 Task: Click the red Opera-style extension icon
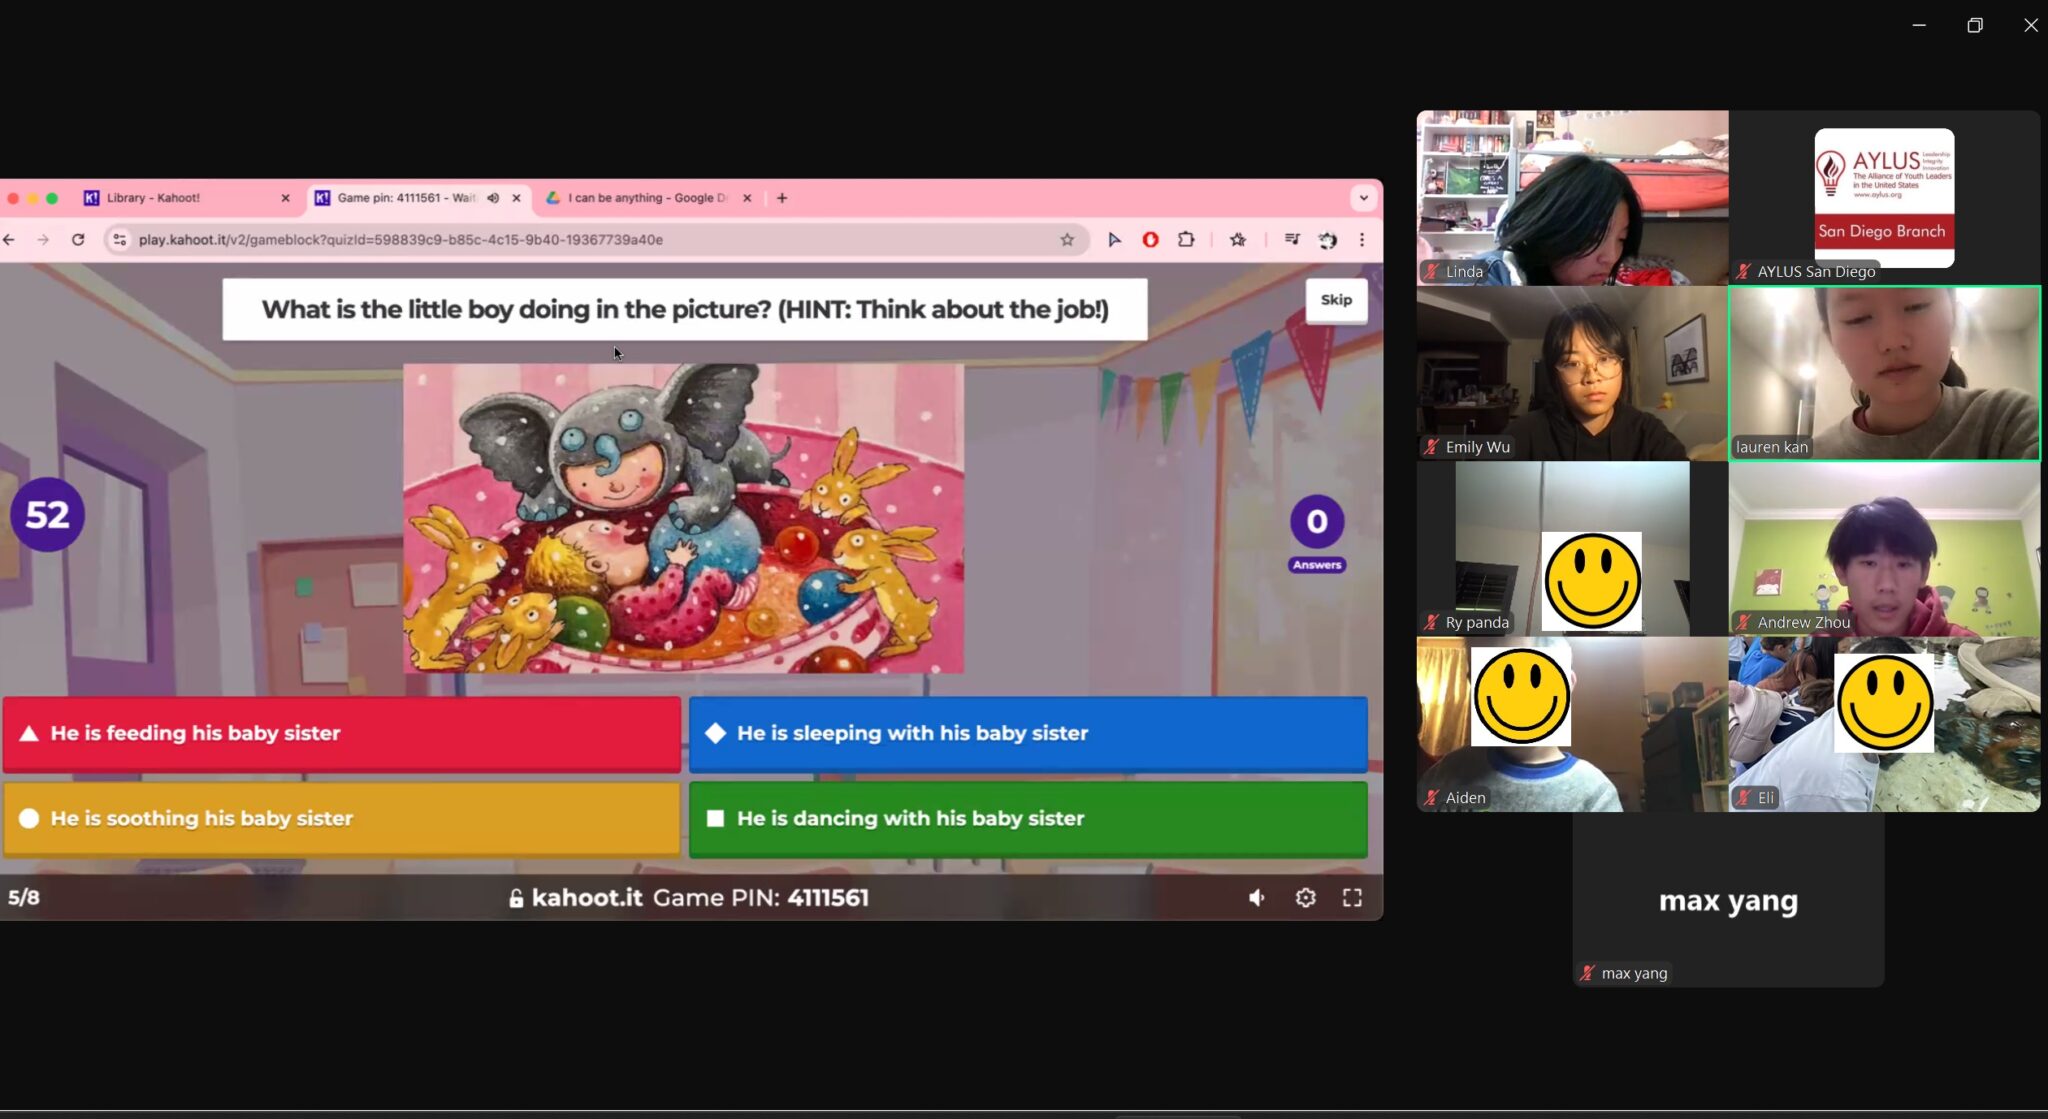coord(1150,240)
